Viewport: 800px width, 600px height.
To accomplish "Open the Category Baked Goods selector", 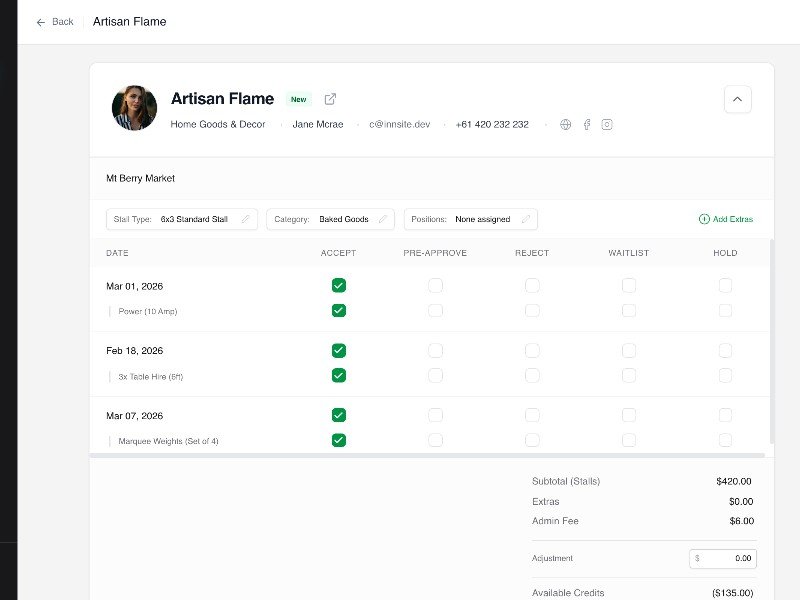I will coord(330,219).
